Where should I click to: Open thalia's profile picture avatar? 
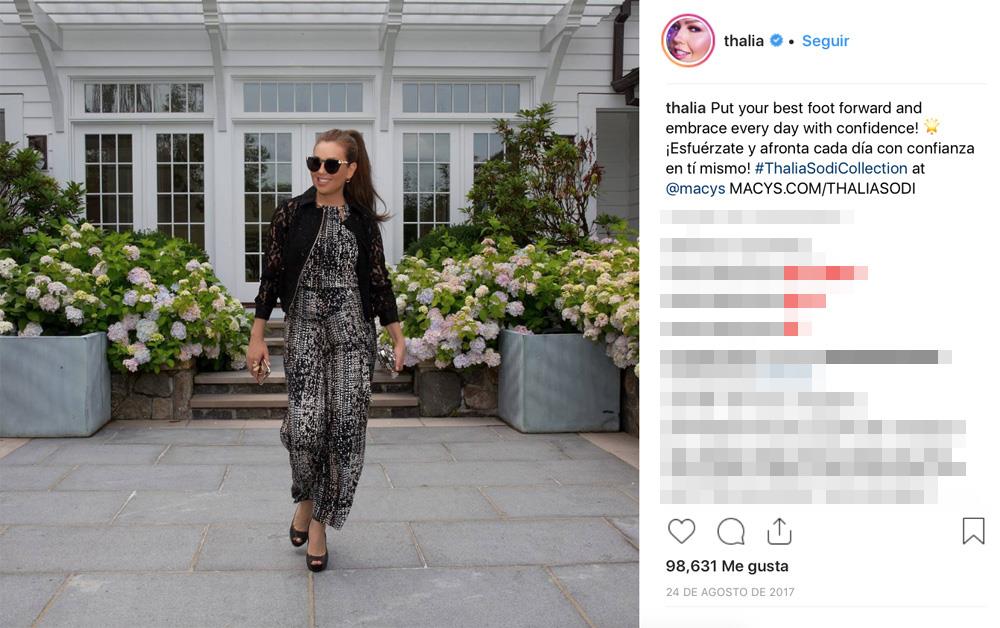pyautogui.click(x=688, y=40)
